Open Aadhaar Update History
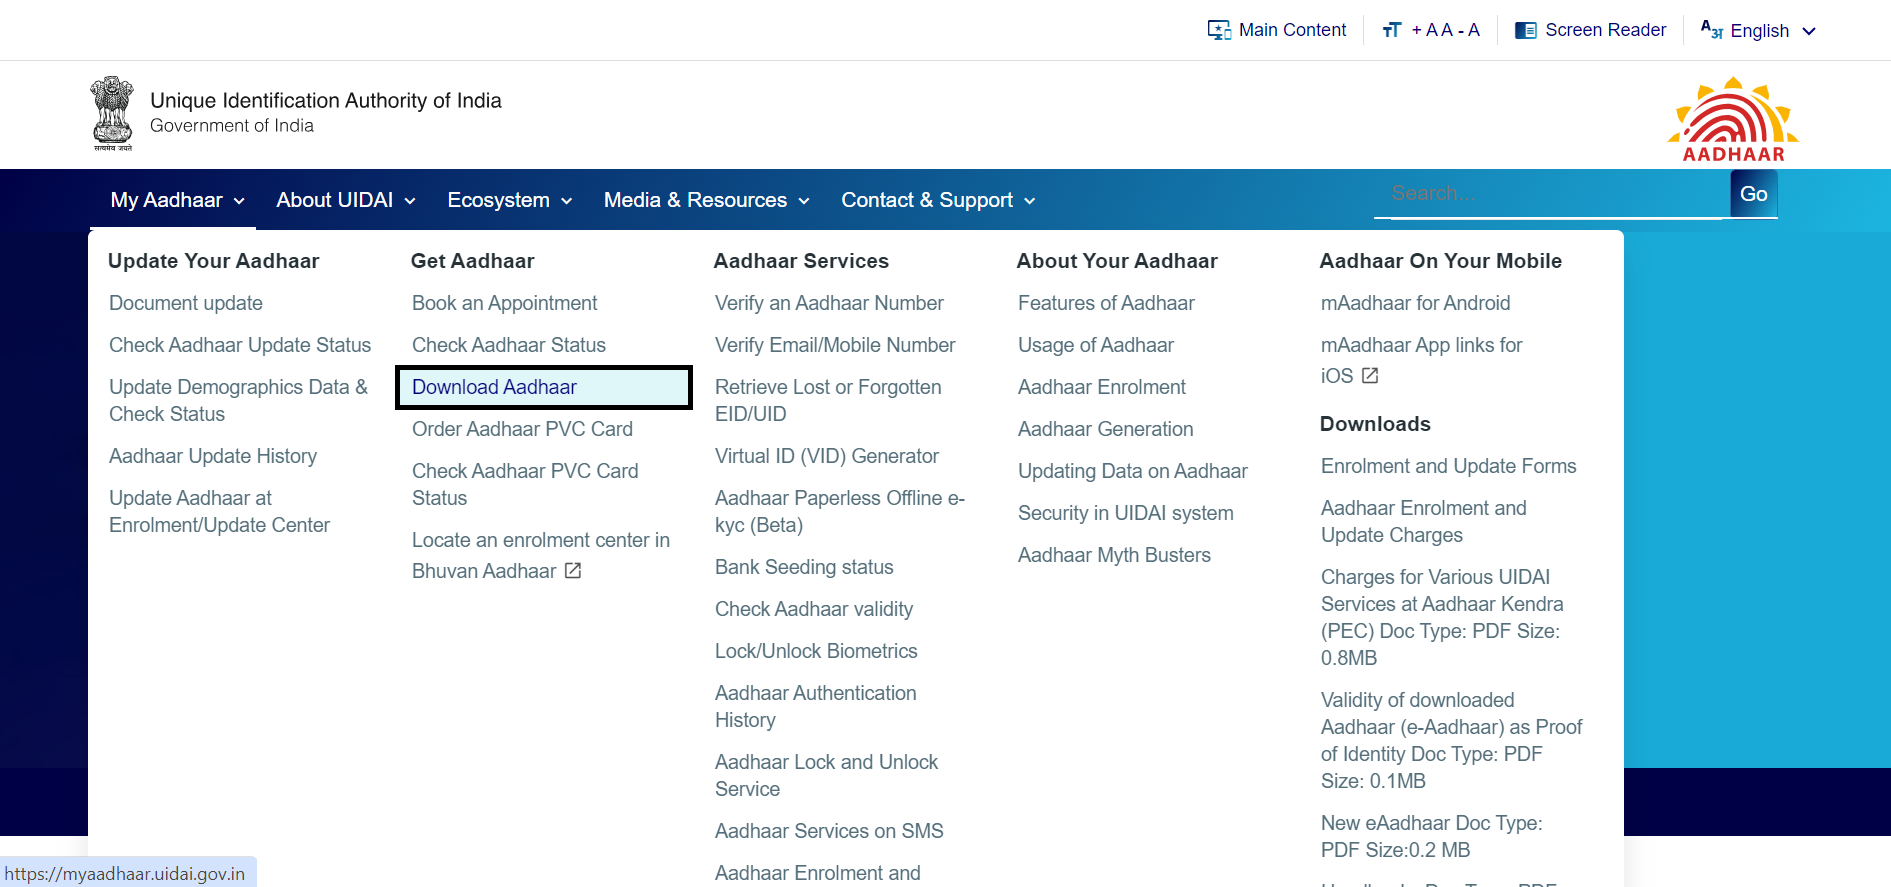1891x887 pixels. 213,456
